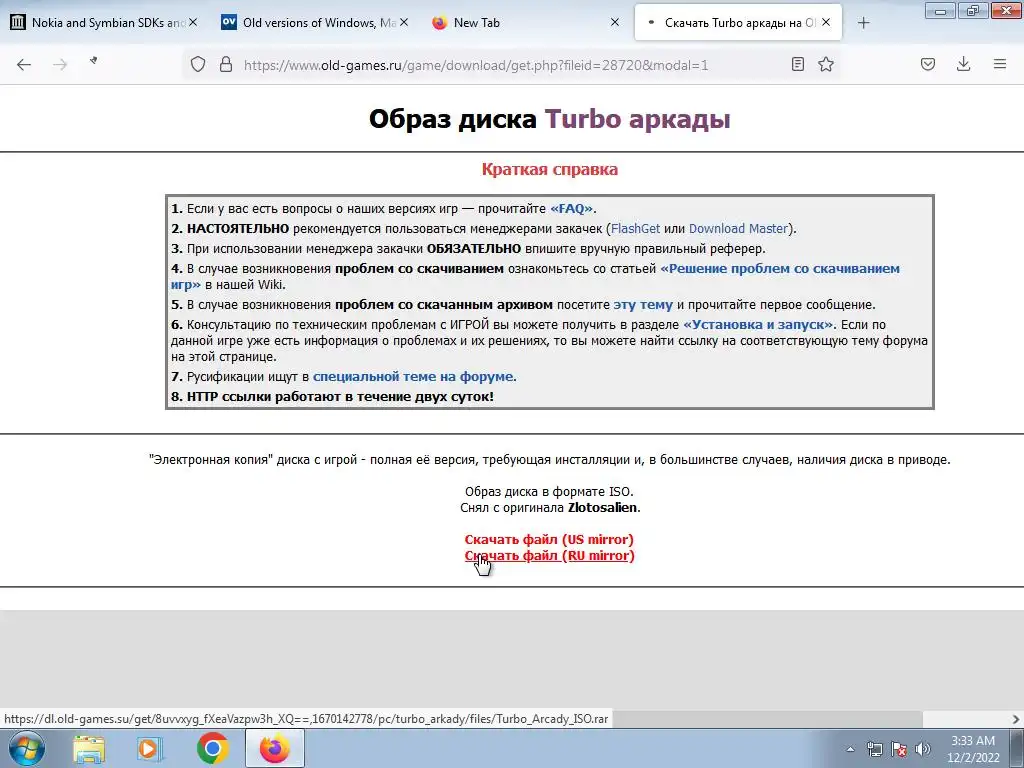The image size is (1024, 768).
Task: Toggle reader view icon in address bar
Action: click(x=797, y=64)
